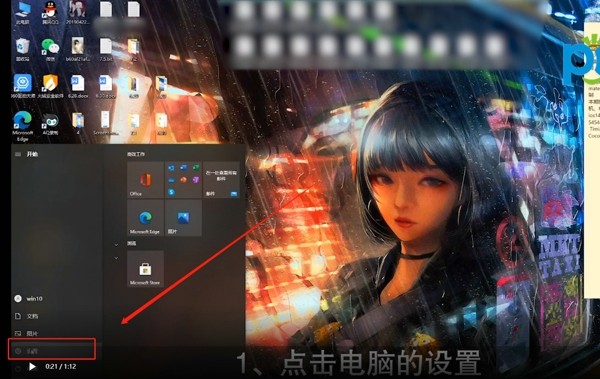Viewport: 600px width, 379px height.
Task: Open the 6.28.docx desktop file
Action: pyautogui.click(x=78, y=86)
